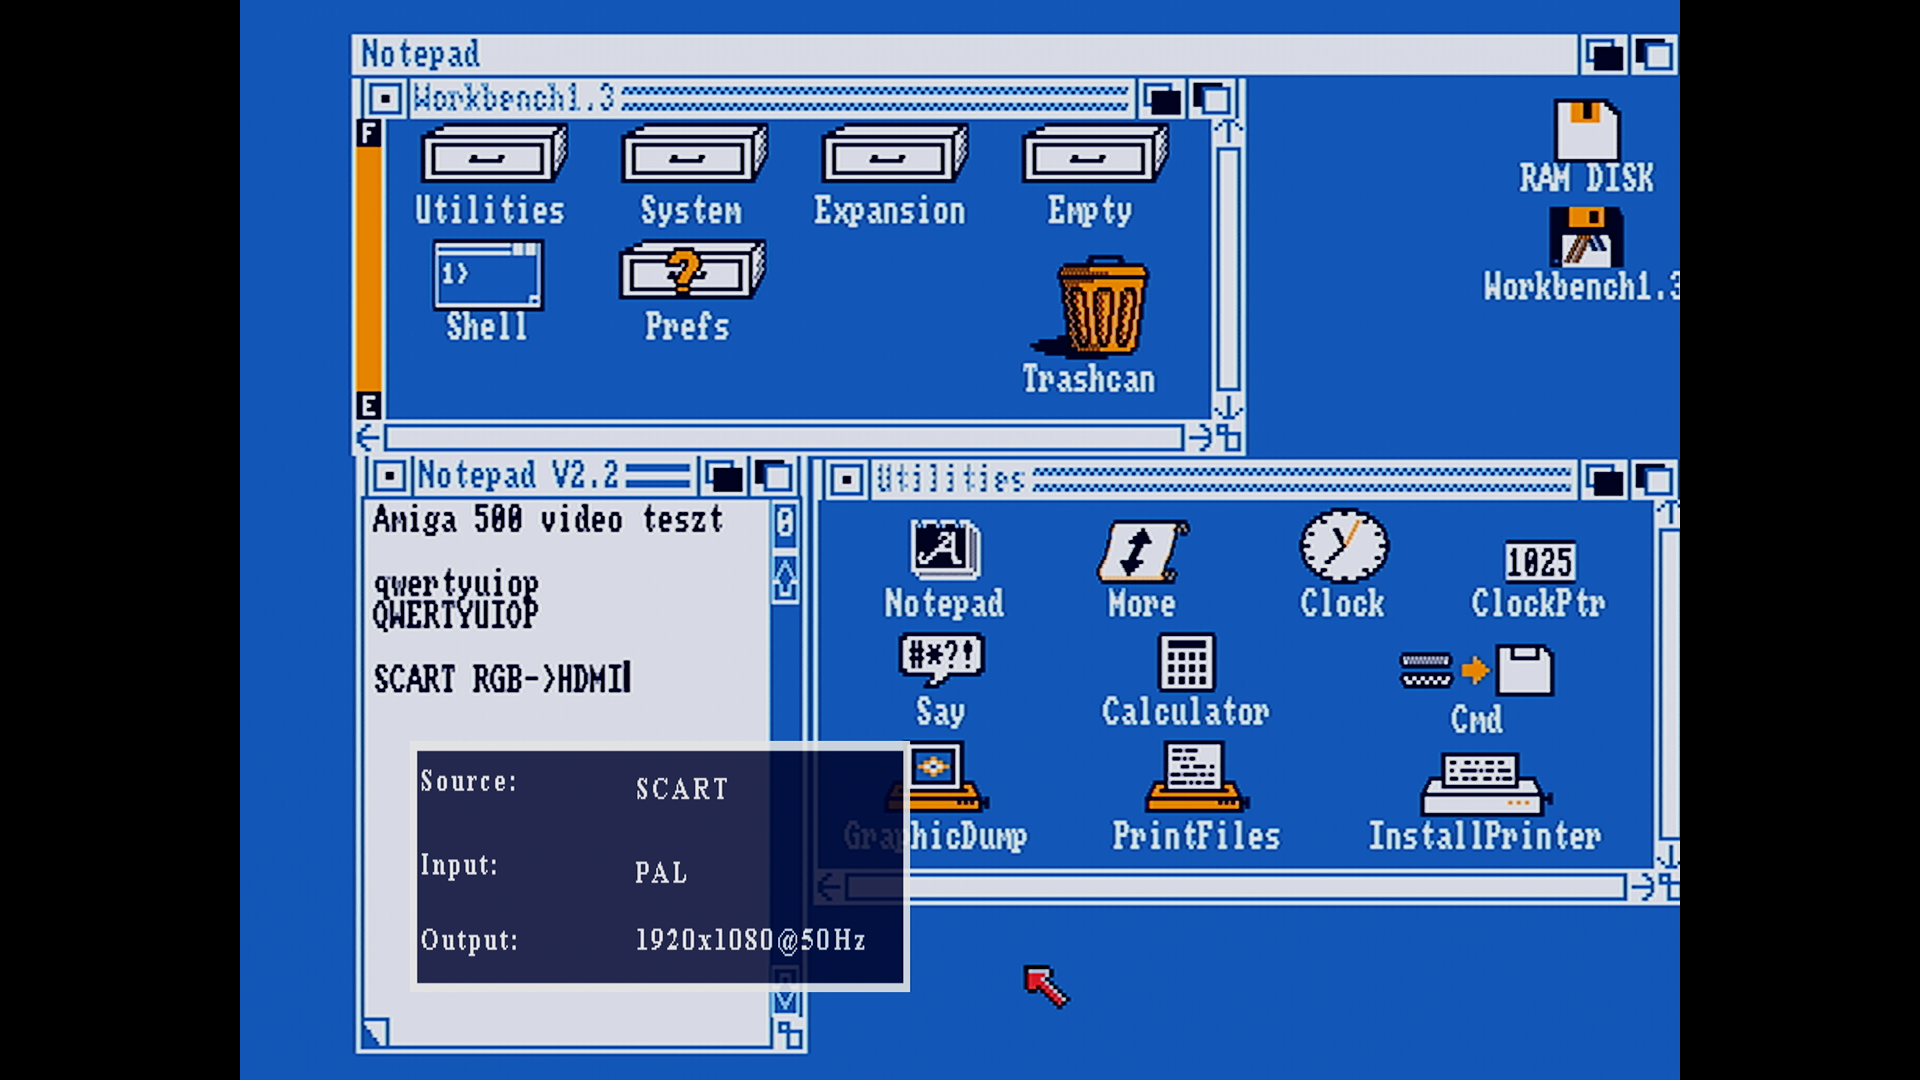This screenshot has height=1080, width=1920.
Task: Launch the Shell icon
Action: [489, 275]
